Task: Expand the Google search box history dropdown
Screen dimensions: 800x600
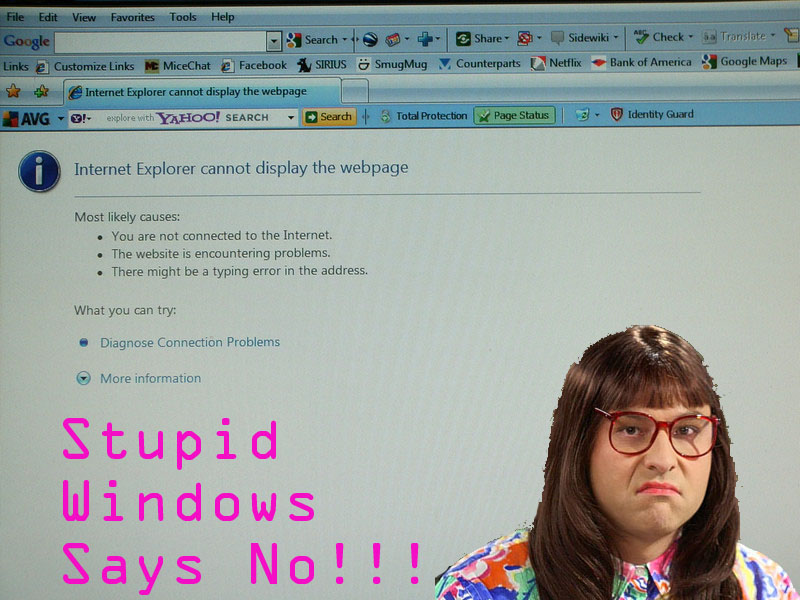Action: (274, 41)
